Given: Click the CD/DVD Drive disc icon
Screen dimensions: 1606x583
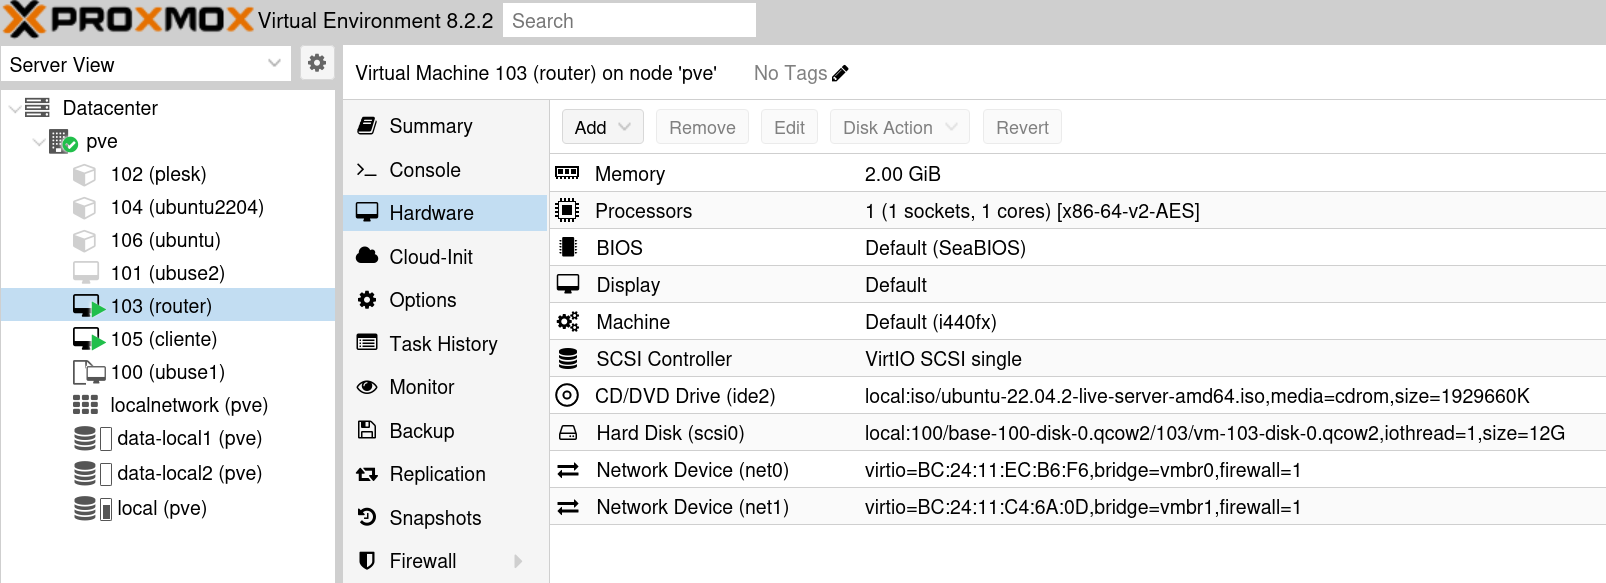Looking at the screenshot, I should [x=567, y=396].
